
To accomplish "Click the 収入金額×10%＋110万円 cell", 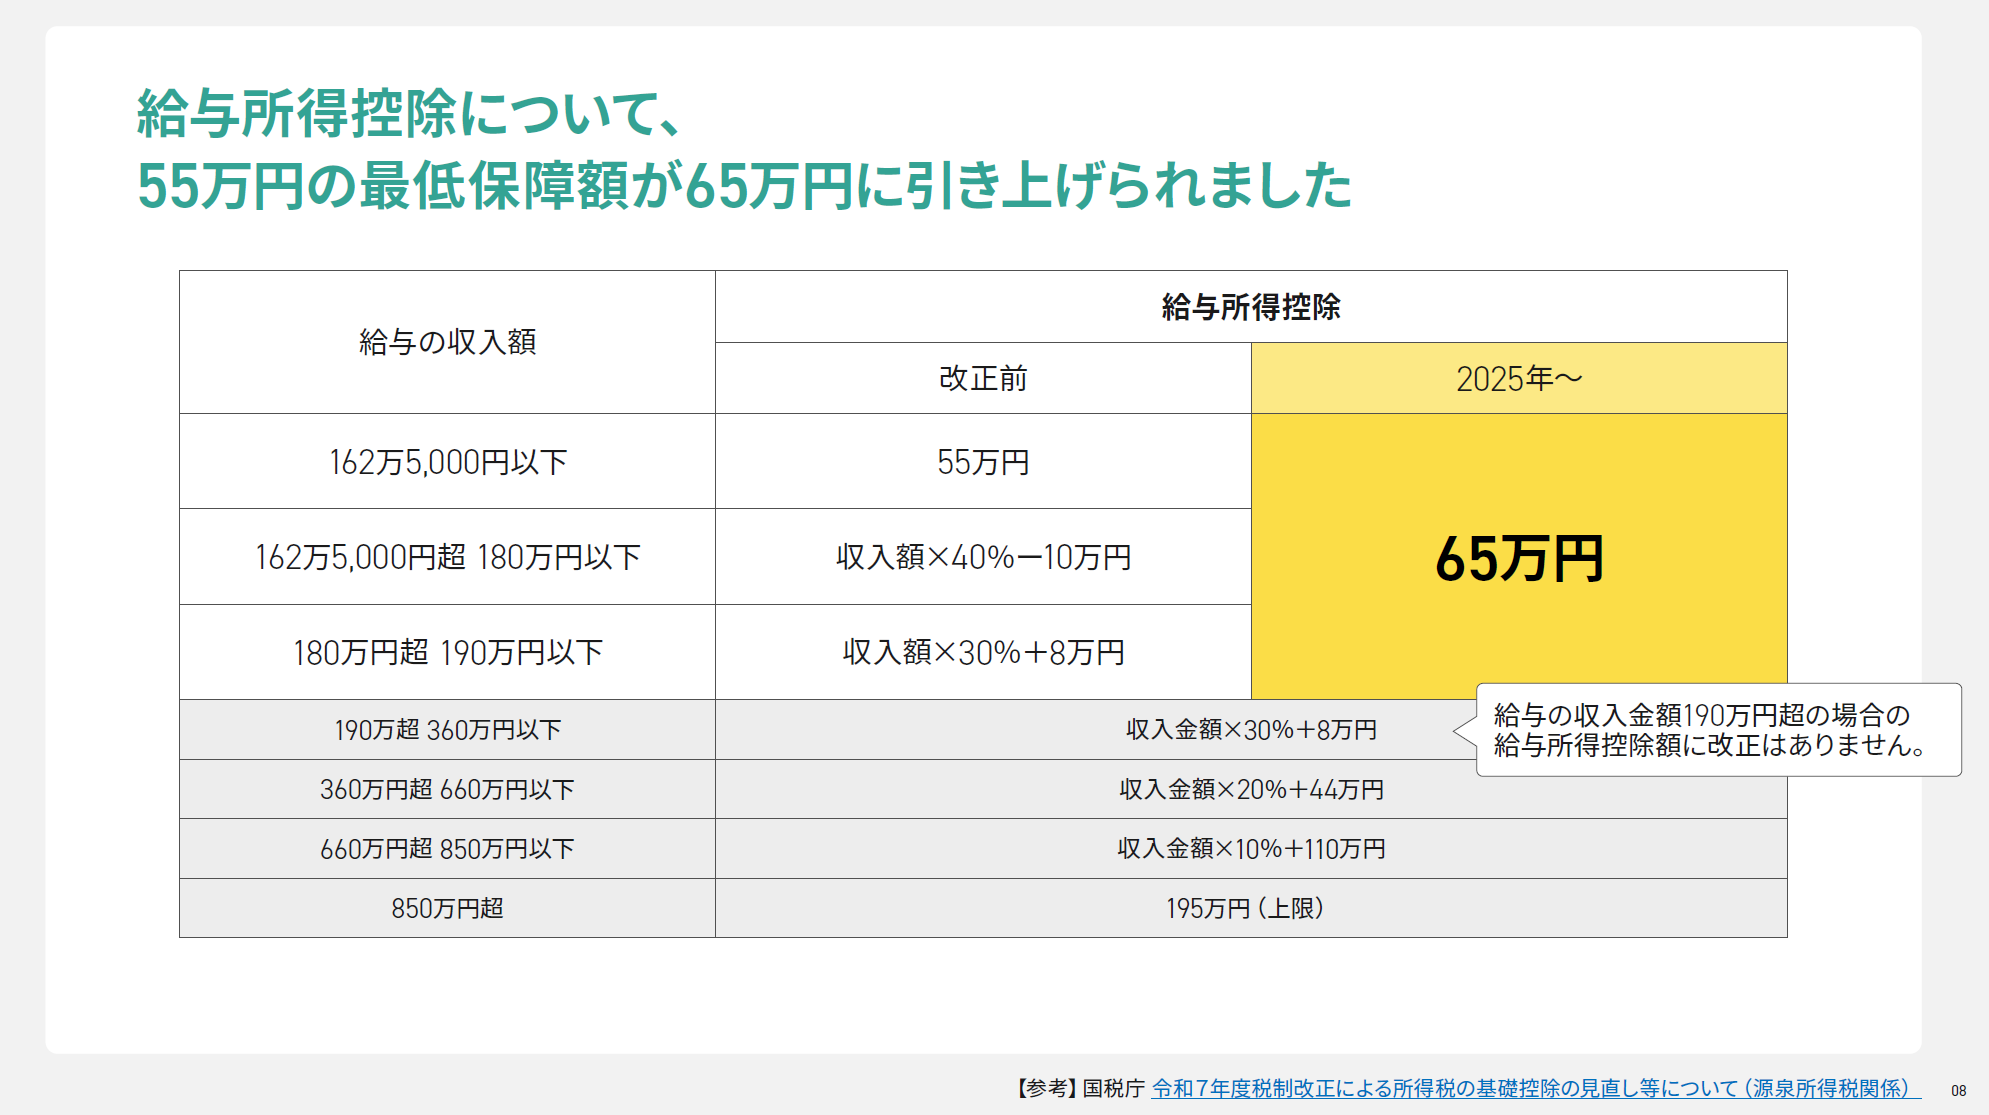I will point(1250,849).
